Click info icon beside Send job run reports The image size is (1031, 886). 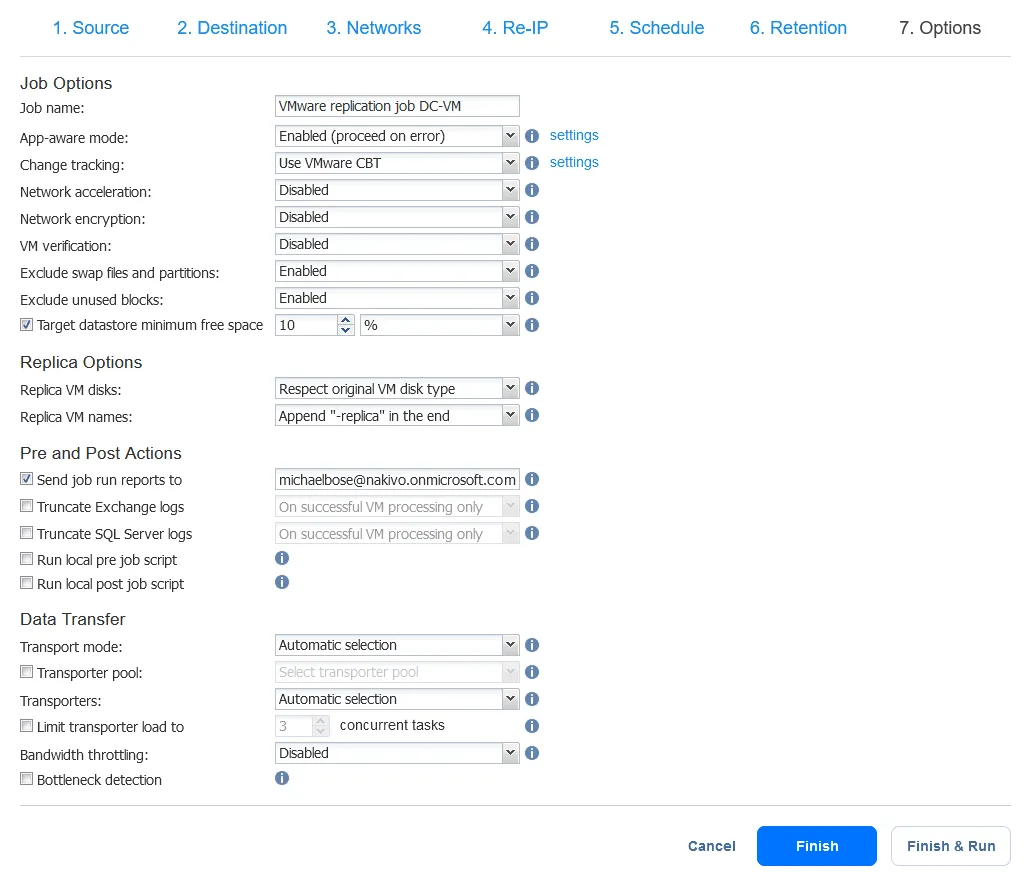pos(532,479)
